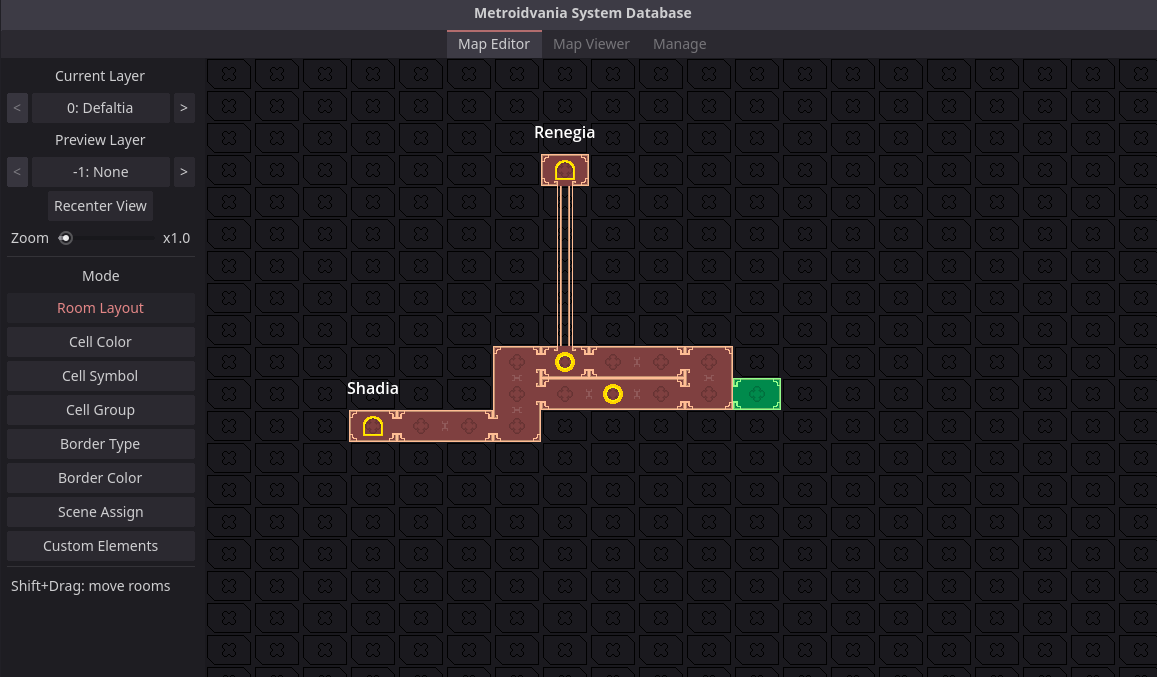The image size is (1157, 677).
Task: Choose the Custom Elements button
Action: [x=100, y=546]
